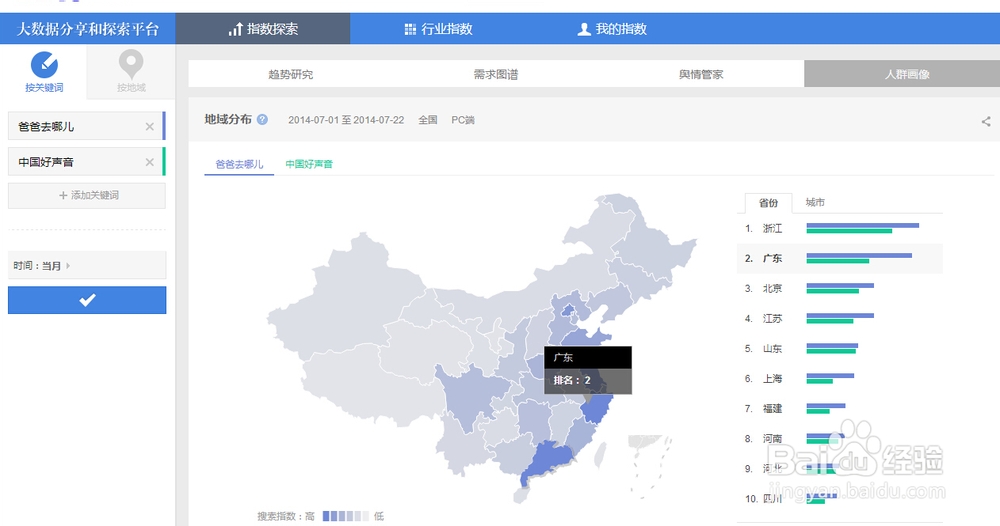Image resolution: width=1000 pixels, height=526 pixels.
Task: Click the 山东 row in ranking
Action: (839, 348)
